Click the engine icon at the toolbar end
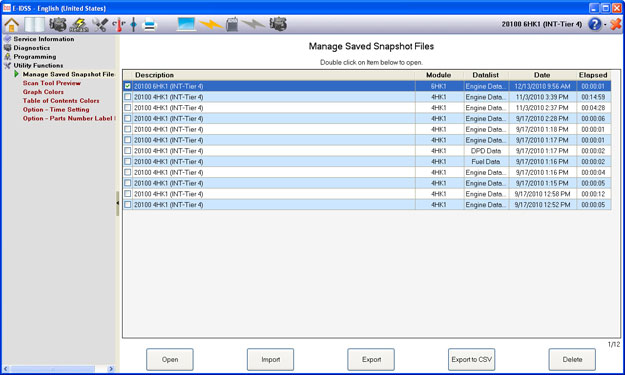The height and width of the screenshot is (375, 625). (278, 24)
